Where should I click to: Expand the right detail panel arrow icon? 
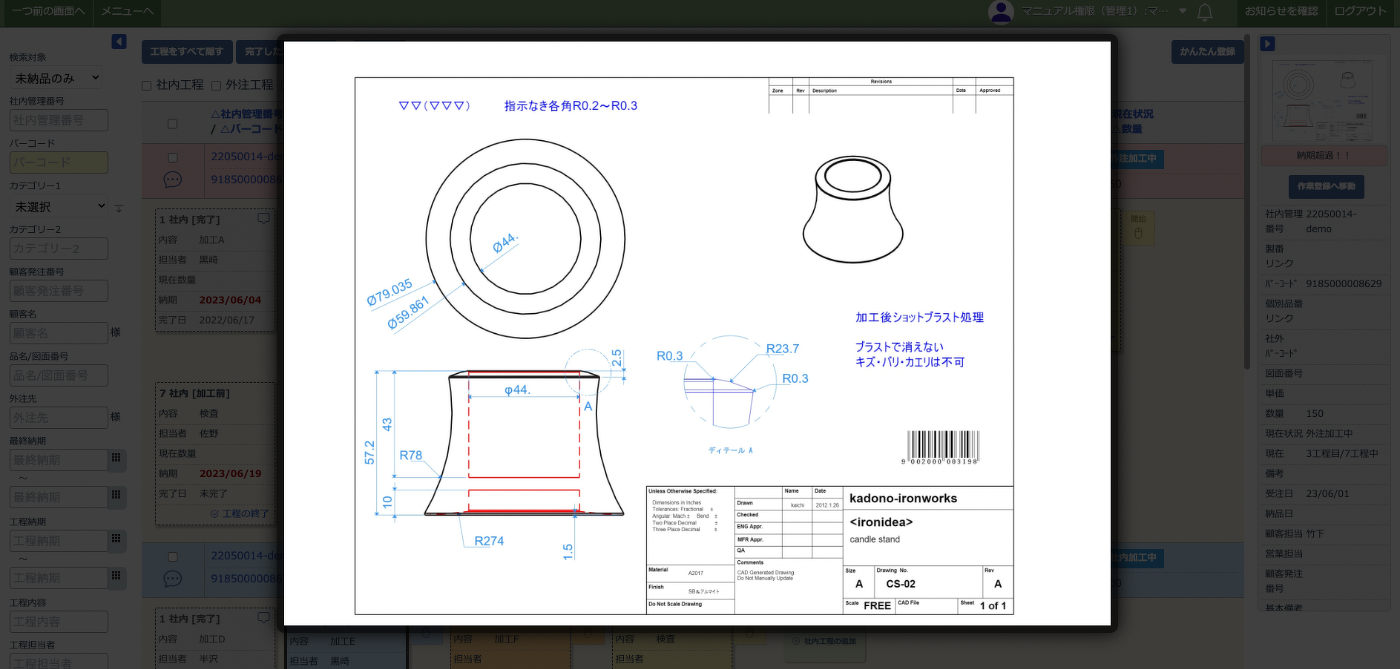[1267, 43]
